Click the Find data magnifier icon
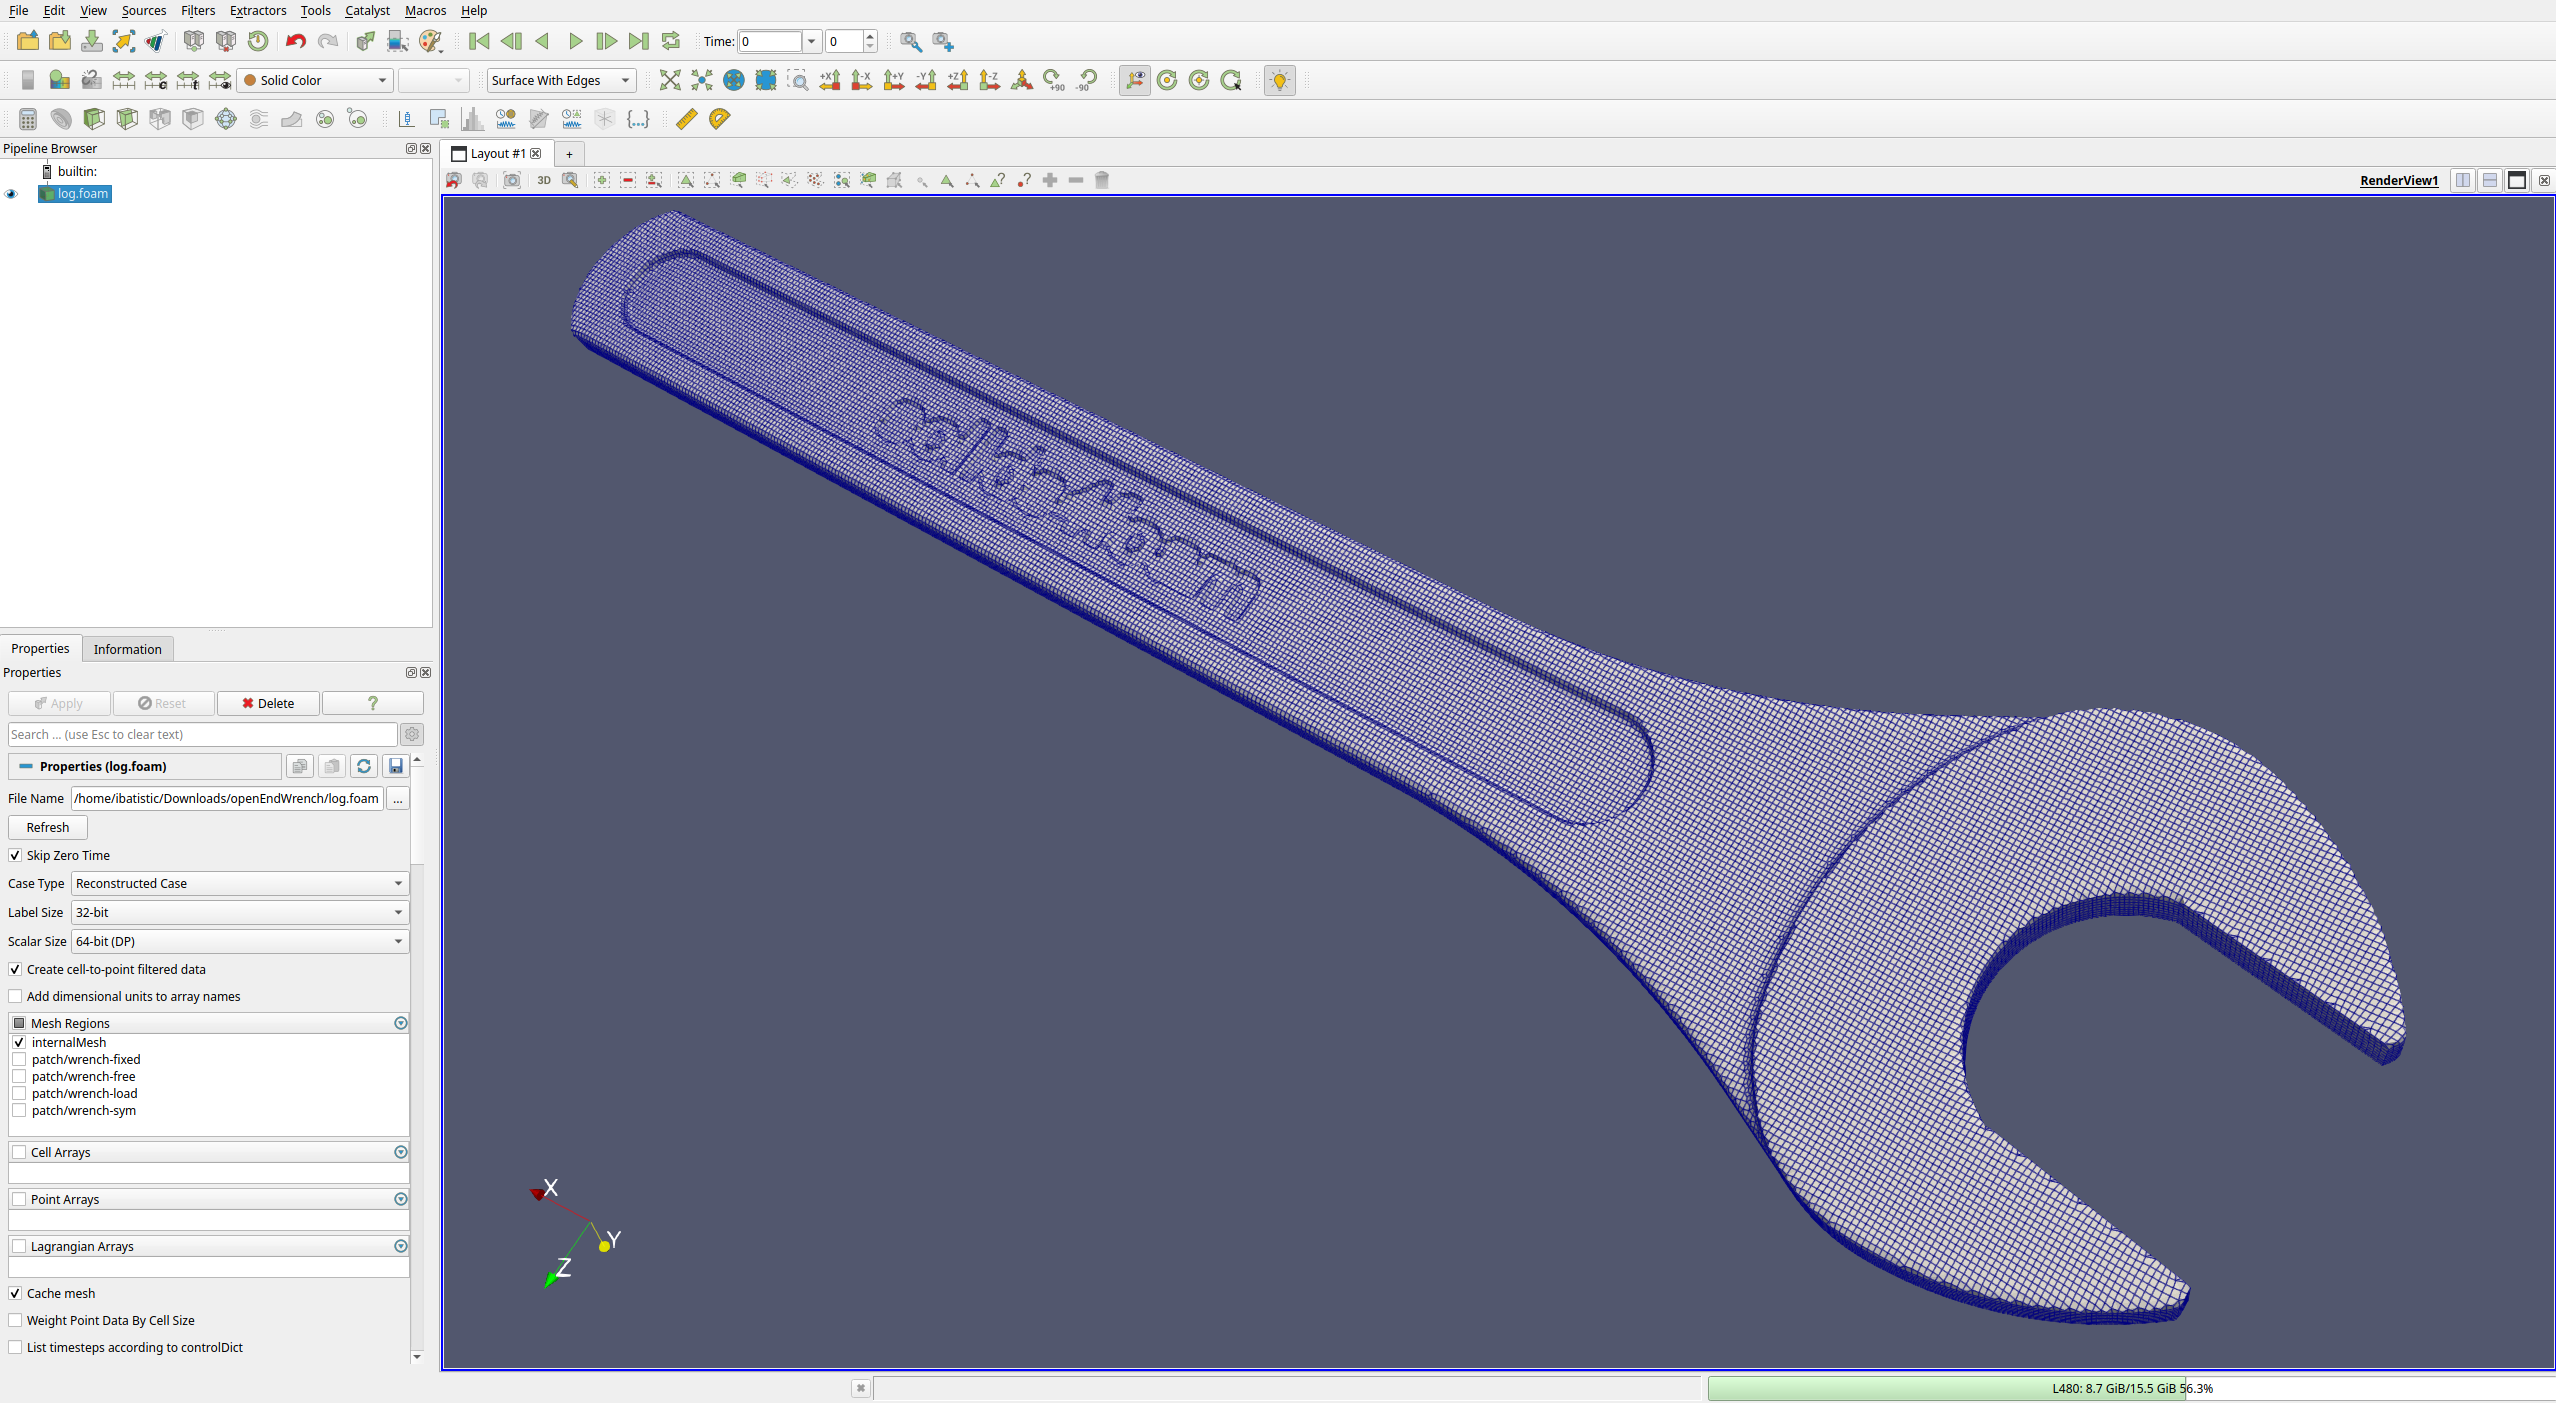Viewport: 2556px width, 1403px height. [x=910, y=41]
